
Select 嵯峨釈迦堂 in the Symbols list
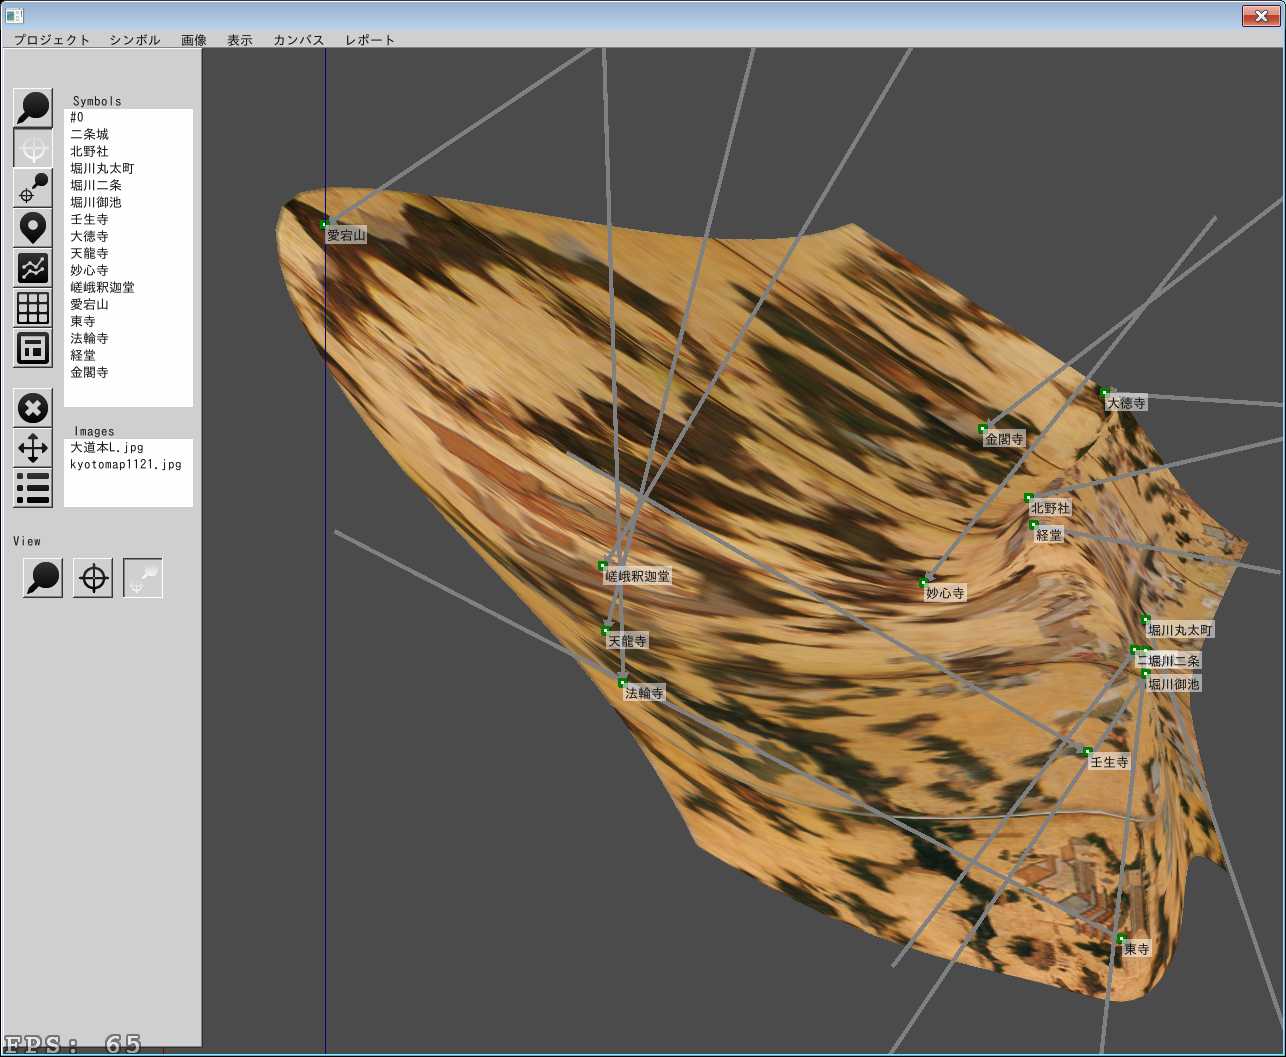pyautogui.click(x=102, y=287)
